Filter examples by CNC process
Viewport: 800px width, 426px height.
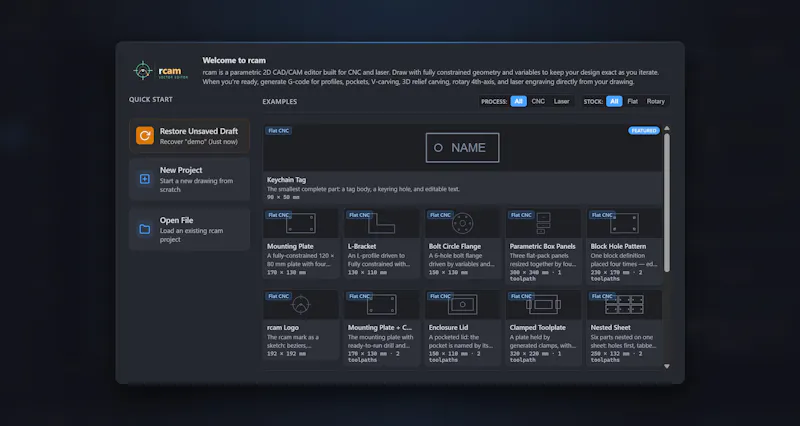tap(538, 102)
